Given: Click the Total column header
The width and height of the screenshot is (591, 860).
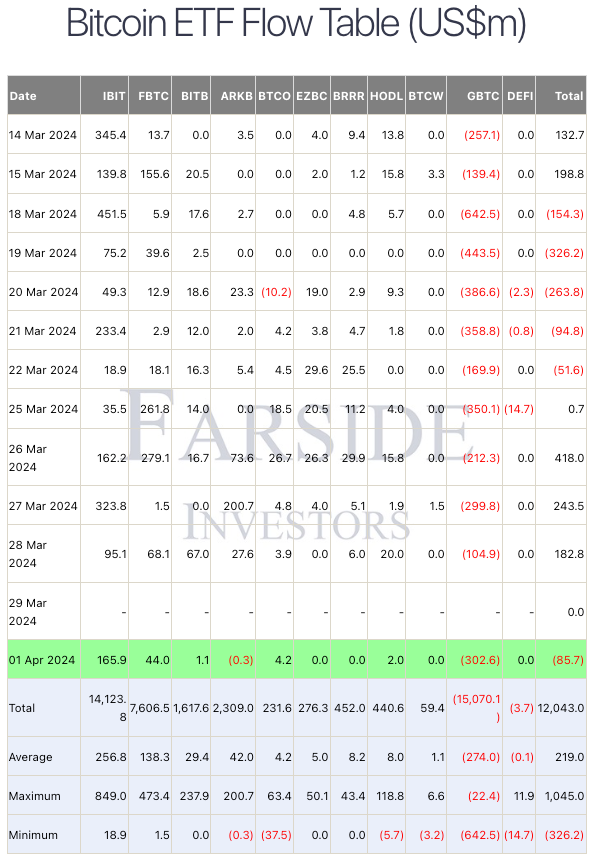Looking at the screenshot, I should tap(561, 95).
